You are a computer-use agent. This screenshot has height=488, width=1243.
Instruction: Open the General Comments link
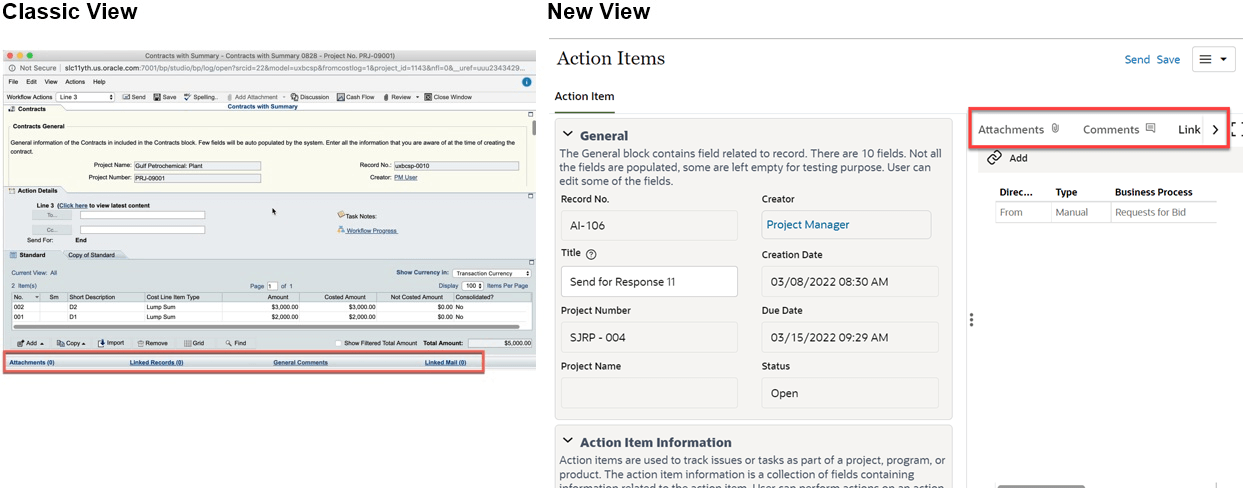click(300, 362)
